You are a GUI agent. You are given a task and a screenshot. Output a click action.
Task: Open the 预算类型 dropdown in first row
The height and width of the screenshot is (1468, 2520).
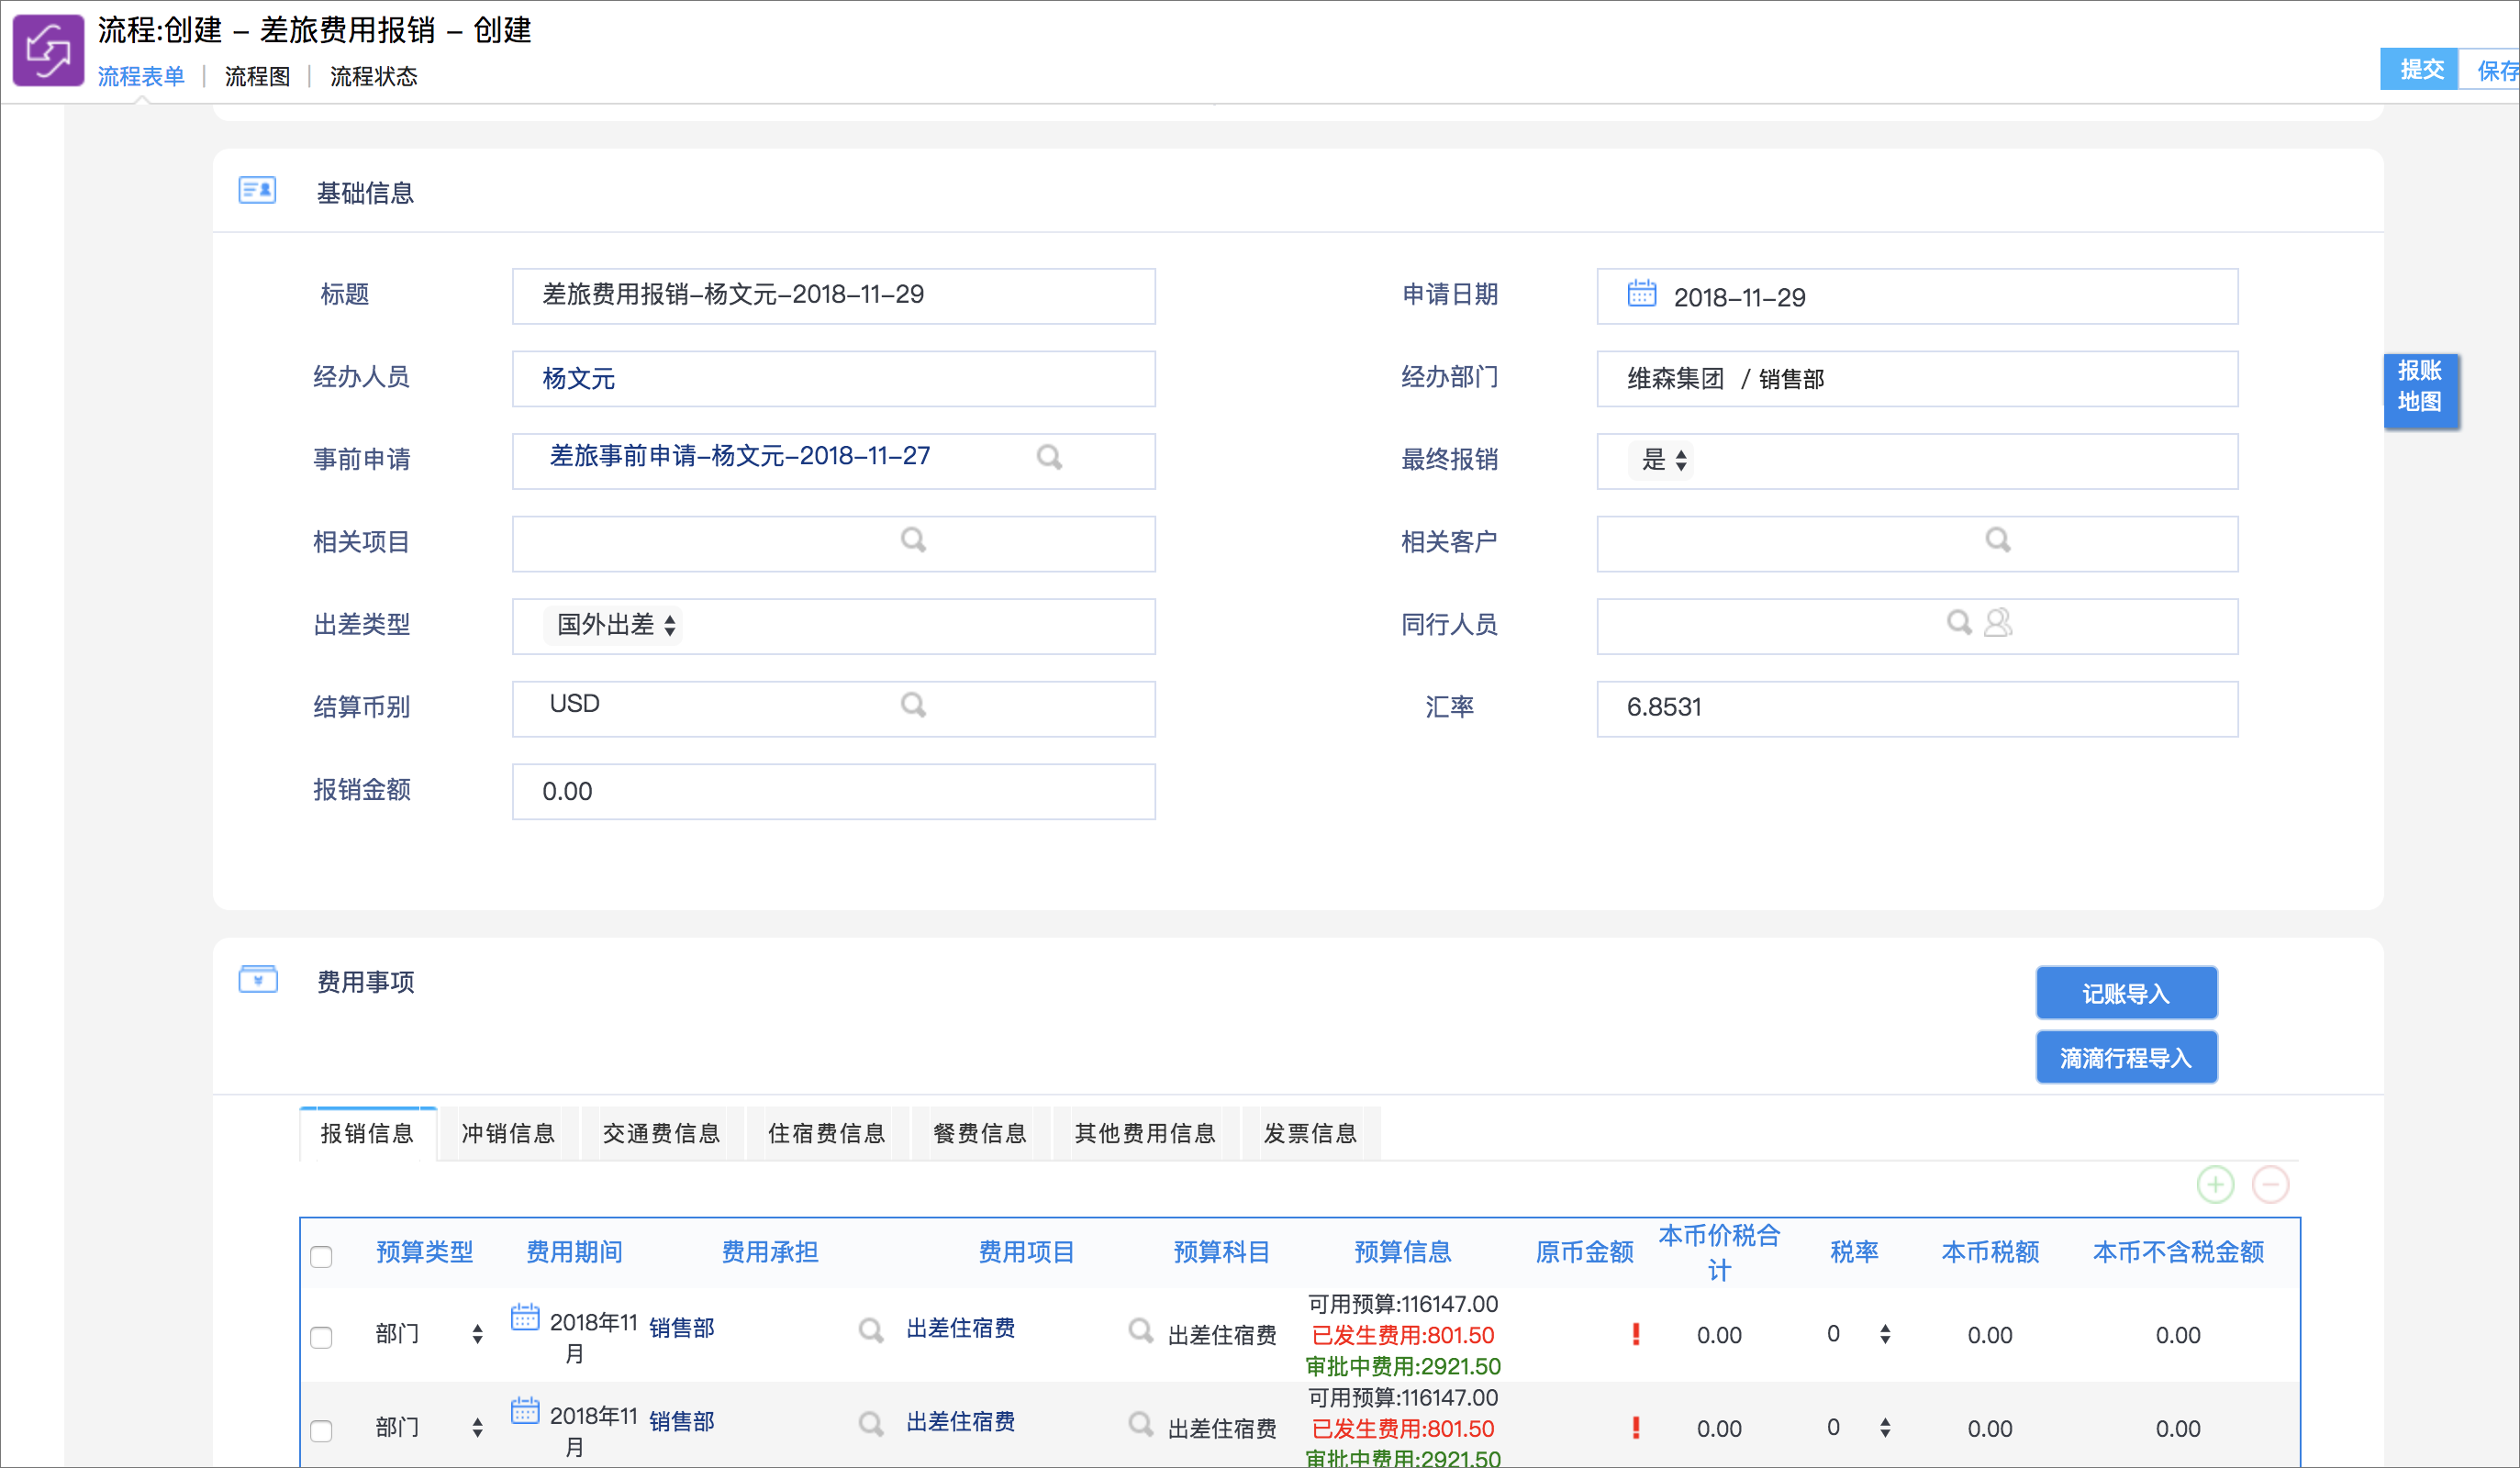[x=429, y=1334]
